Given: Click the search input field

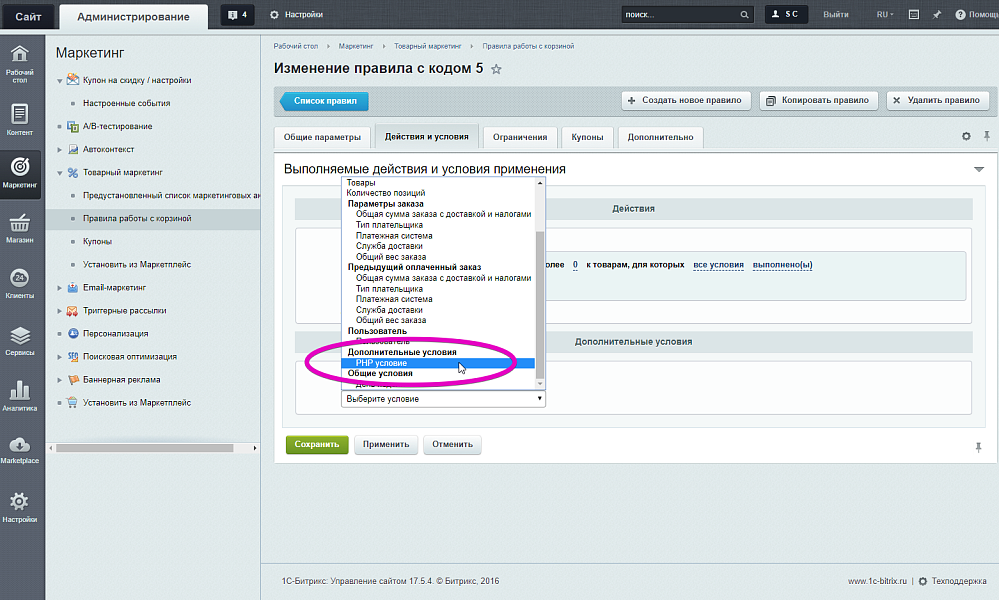Looking at the screenshot, I should pyautogui.click(x=679, y=15).
